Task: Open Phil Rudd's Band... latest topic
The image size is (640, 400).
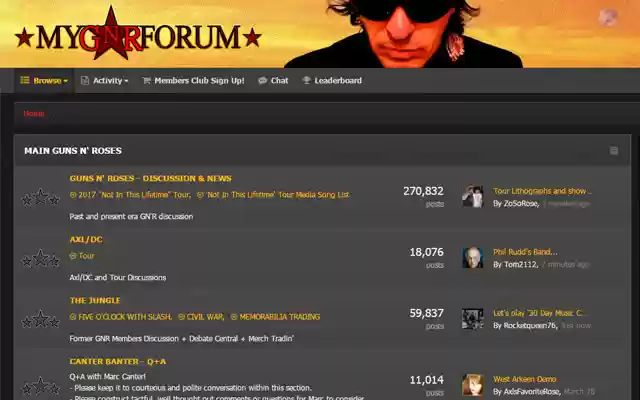Action: [x=525, y=252]
